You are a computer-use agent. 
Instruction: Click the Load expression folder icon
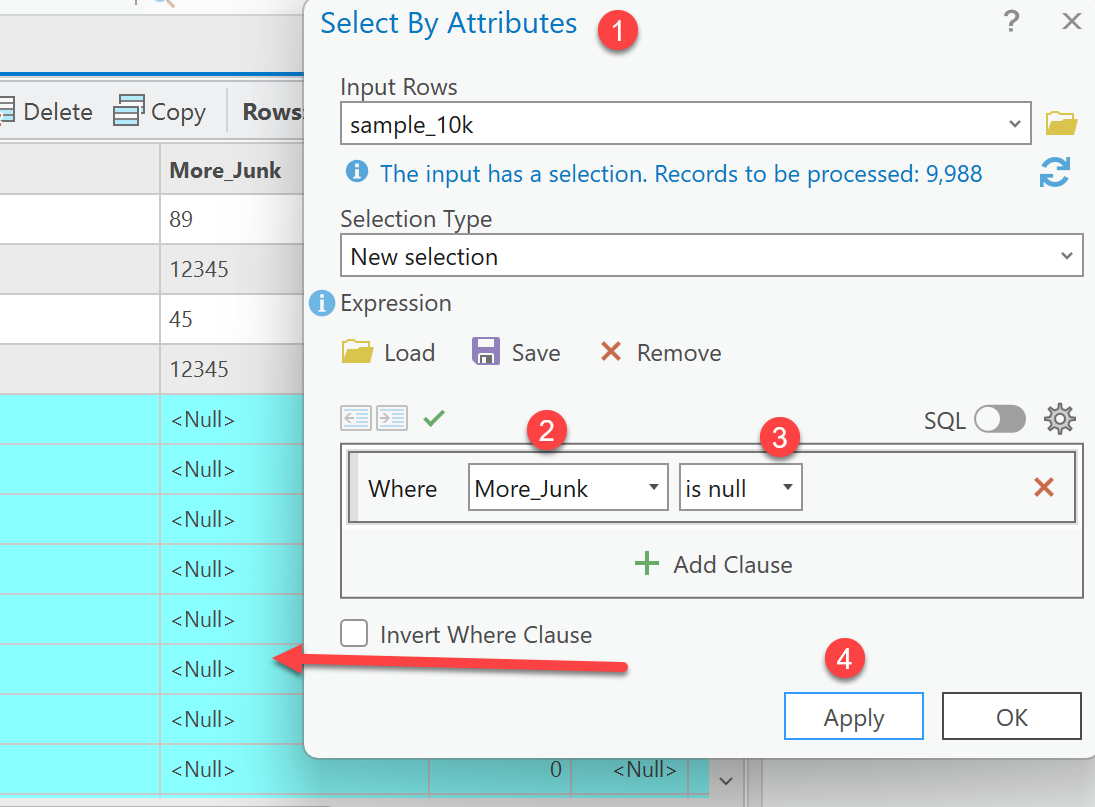357,353
